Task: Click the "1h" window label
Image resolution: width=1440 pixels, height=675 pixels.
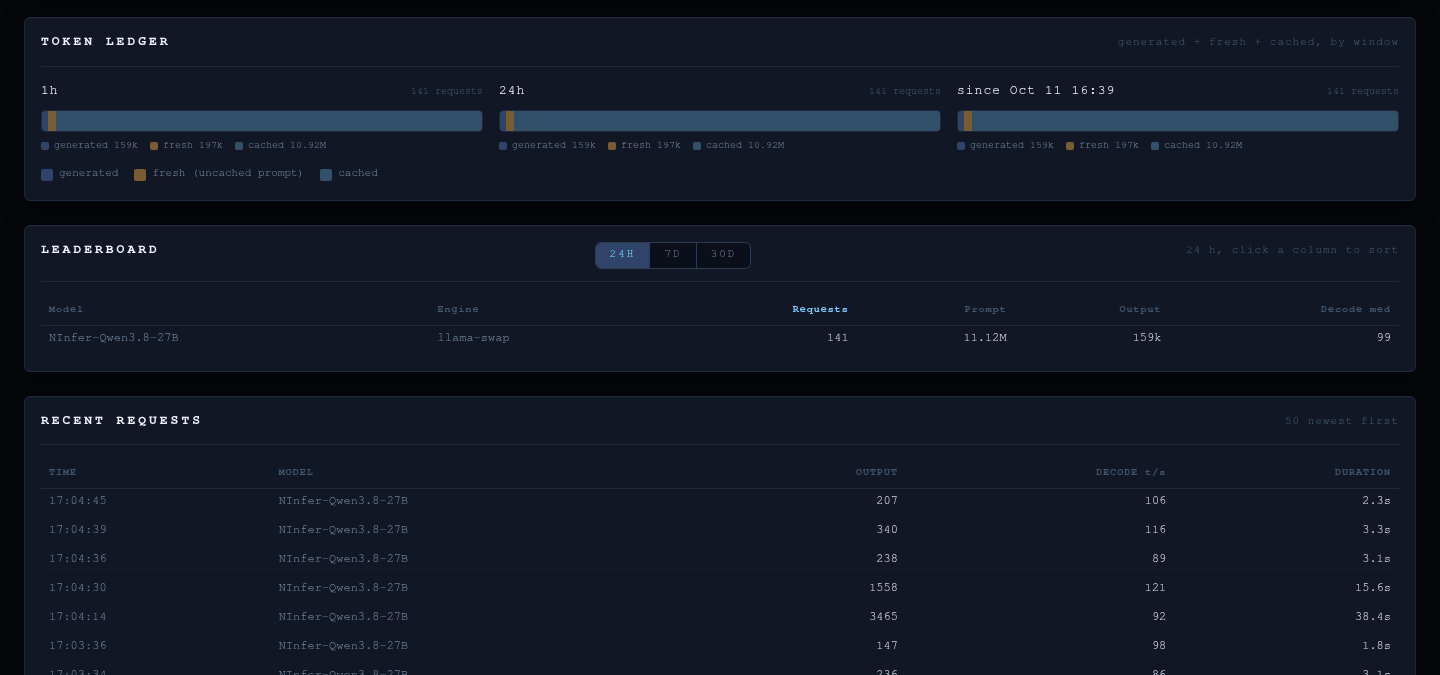Action: coord(49,91)
